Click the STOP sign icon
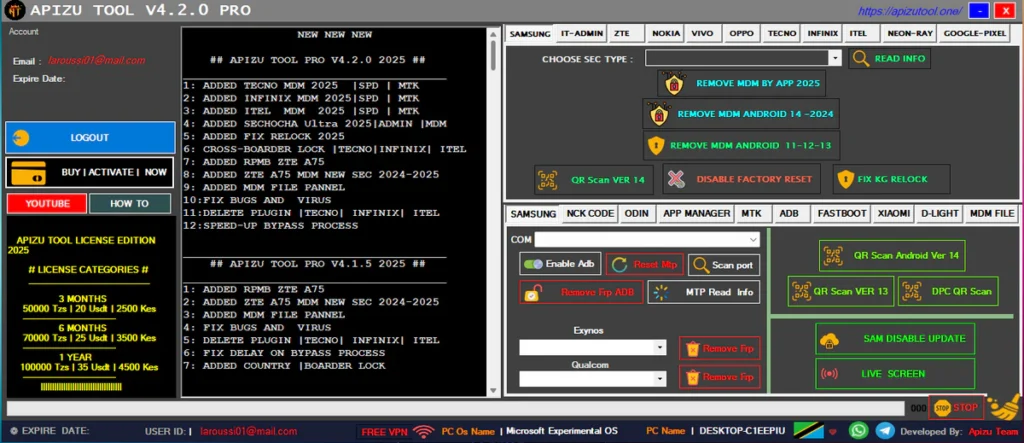 942,408
